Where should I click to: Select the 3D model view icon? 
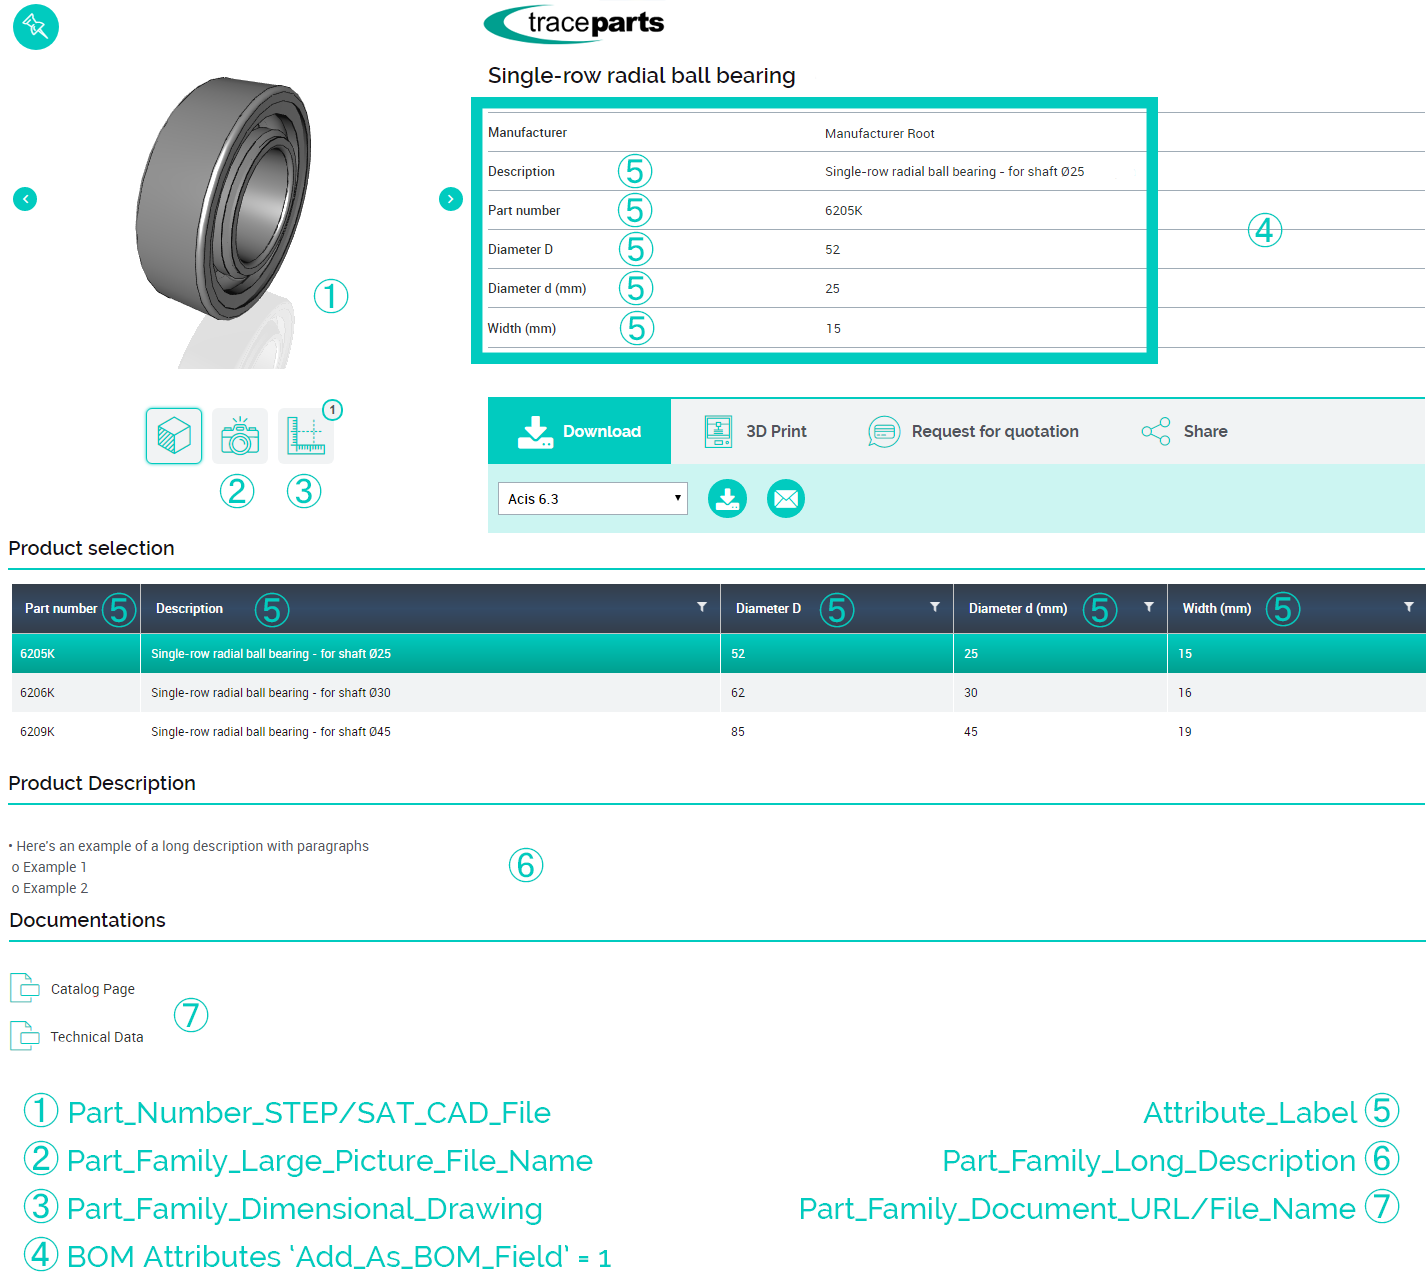tap(174, 436)
